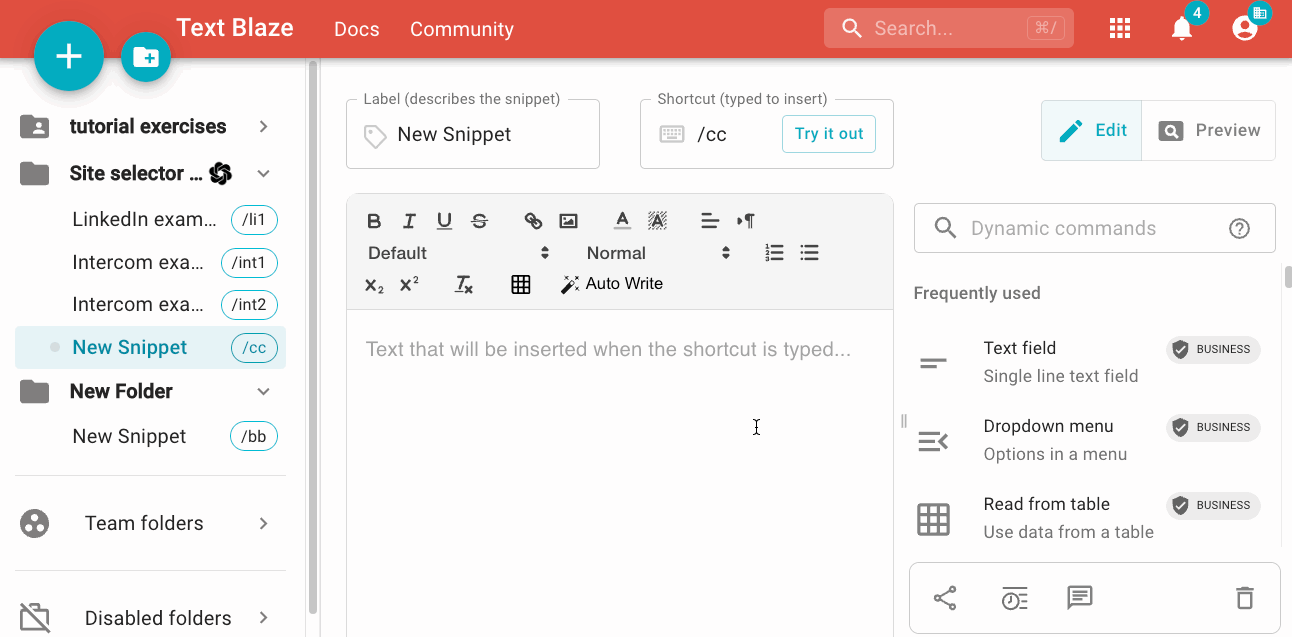Screen dimensions: 1292x637
Task: Delete snippet with the trash icon
Action: (1245, 598)
